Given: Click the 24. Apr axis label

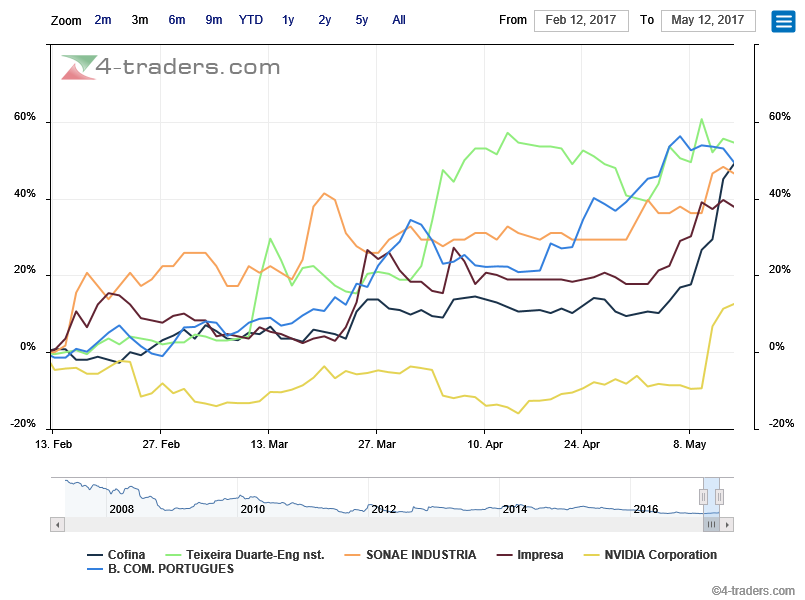Looking at the screenshot, I should pos(582,444).
